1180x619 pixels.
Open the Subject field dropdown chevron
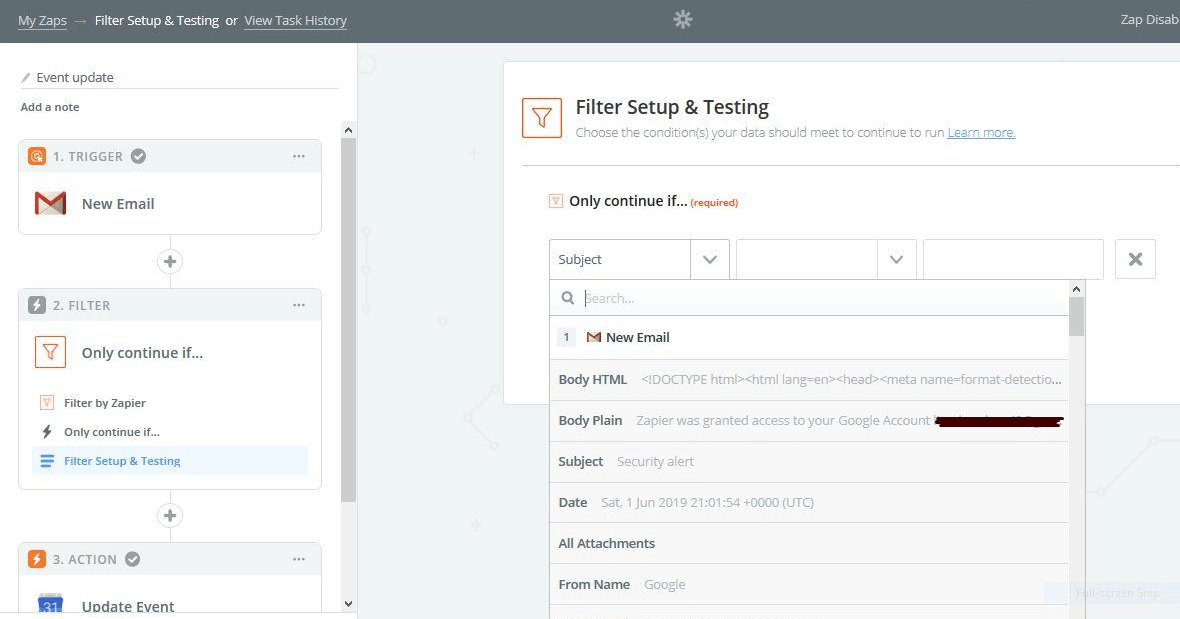pos(709,258)
